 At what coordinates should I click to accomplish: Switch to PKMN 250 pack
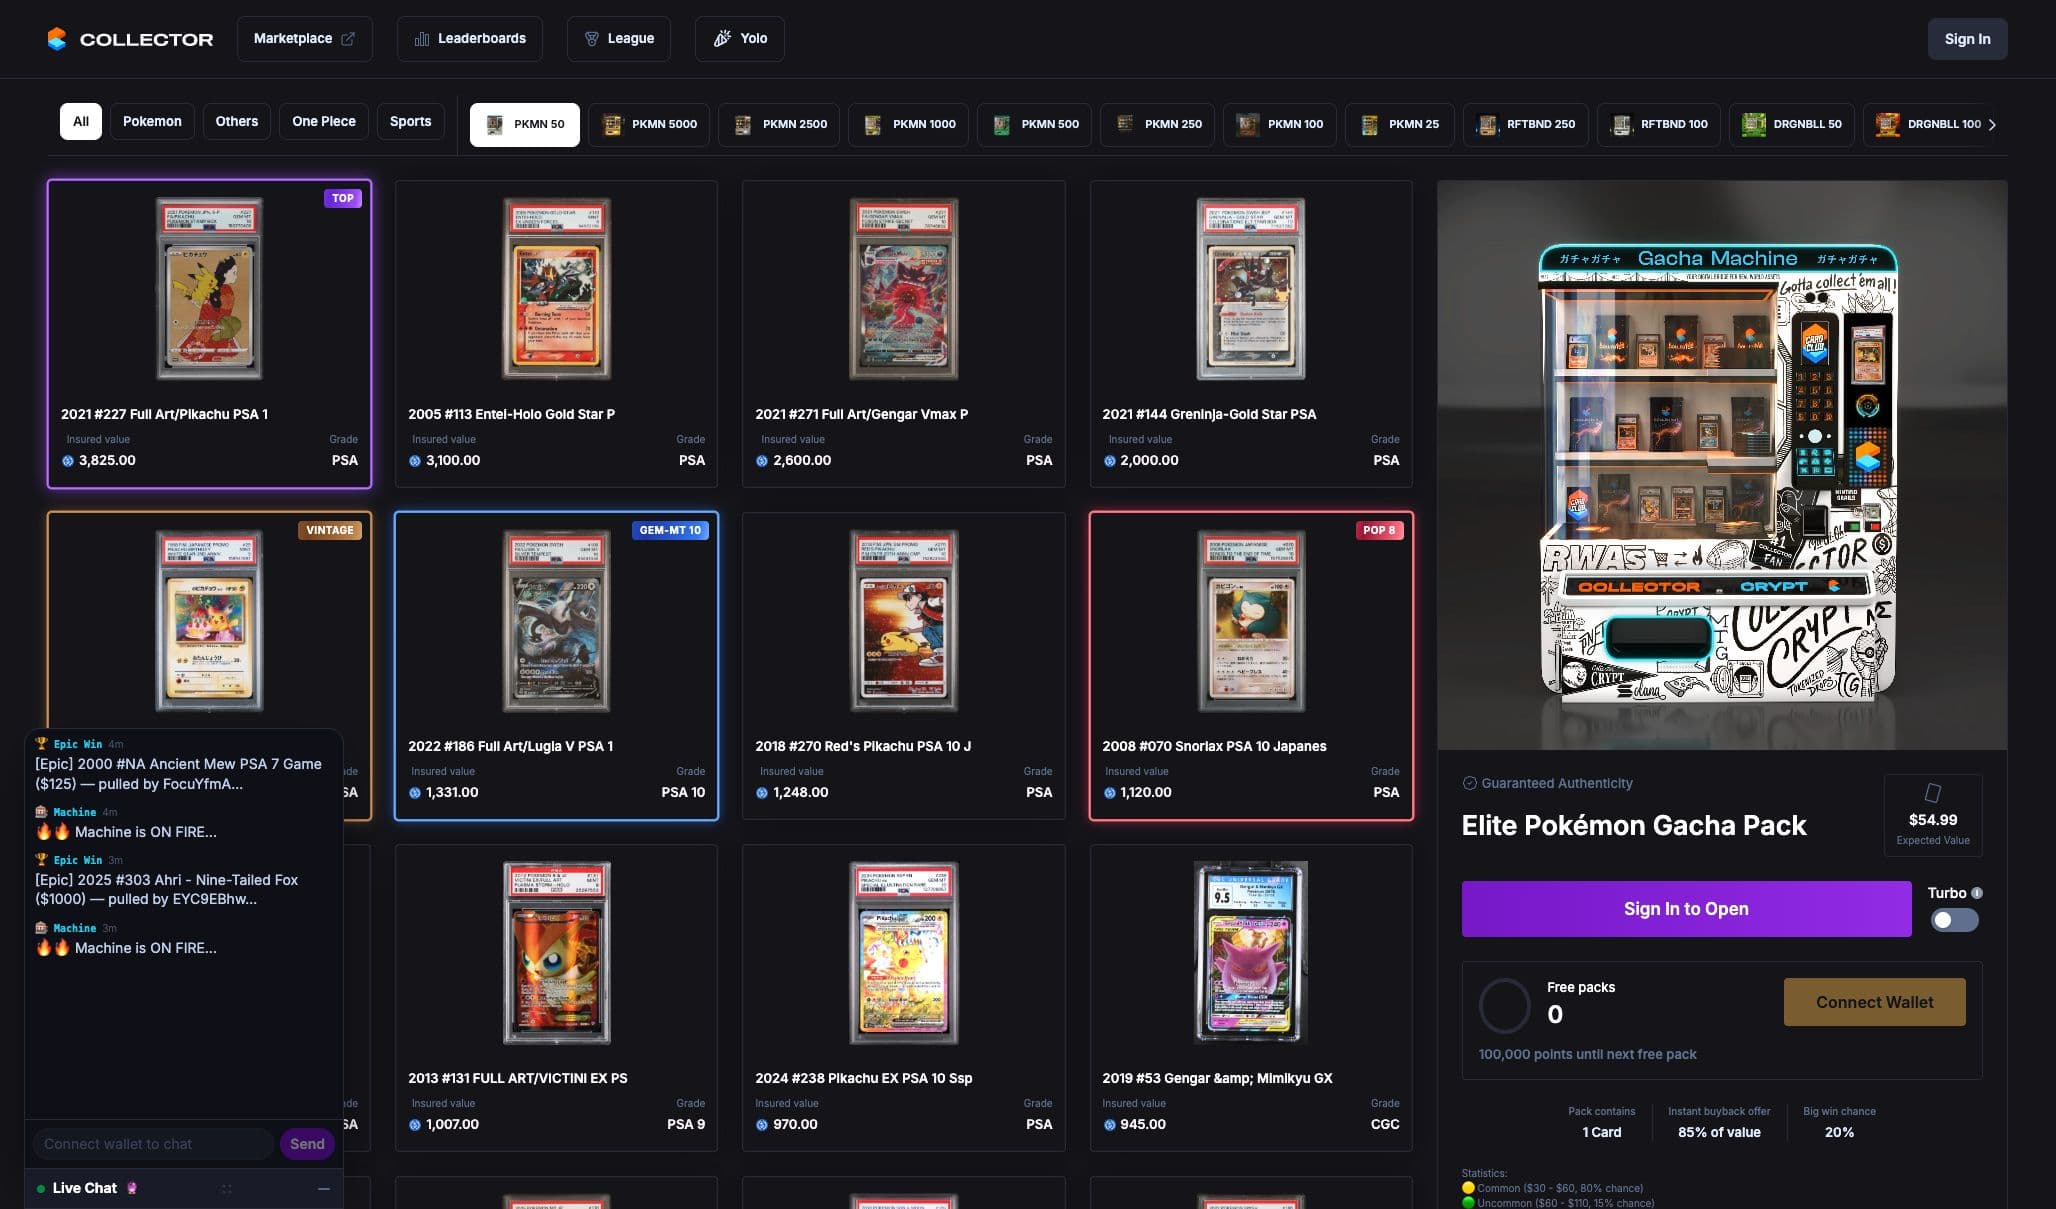[1158, 124]
